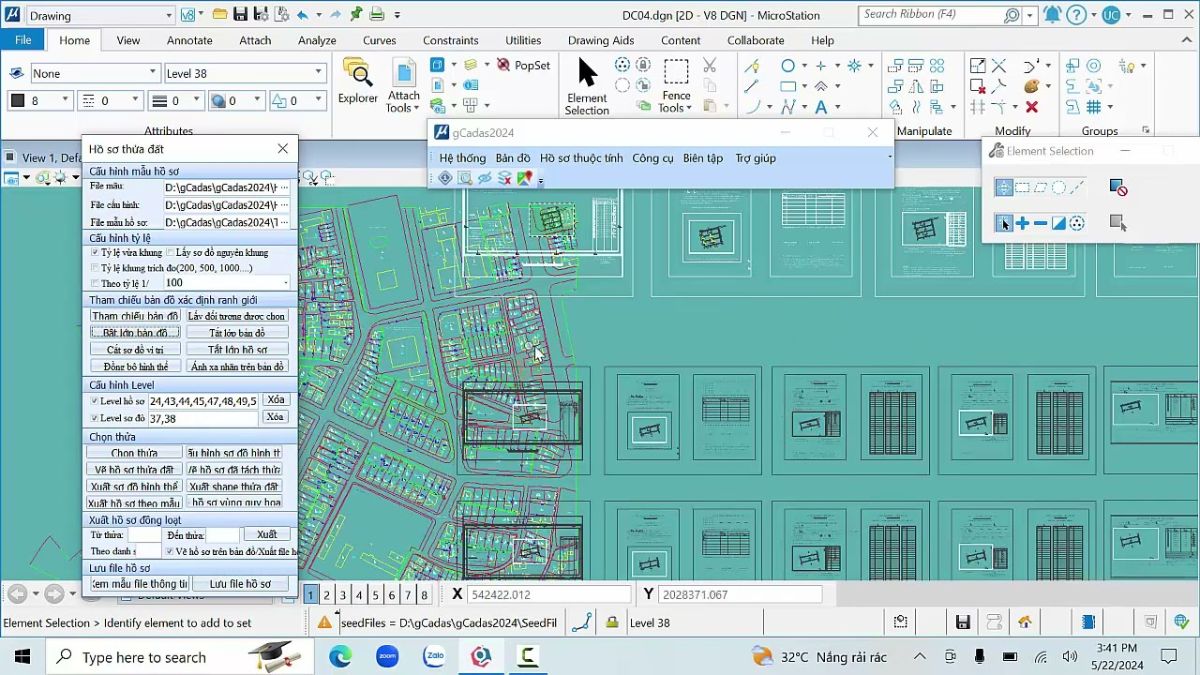
Task: Choose Subtract mode minus in Element Selection window
Action: [x=1040, y=223]
